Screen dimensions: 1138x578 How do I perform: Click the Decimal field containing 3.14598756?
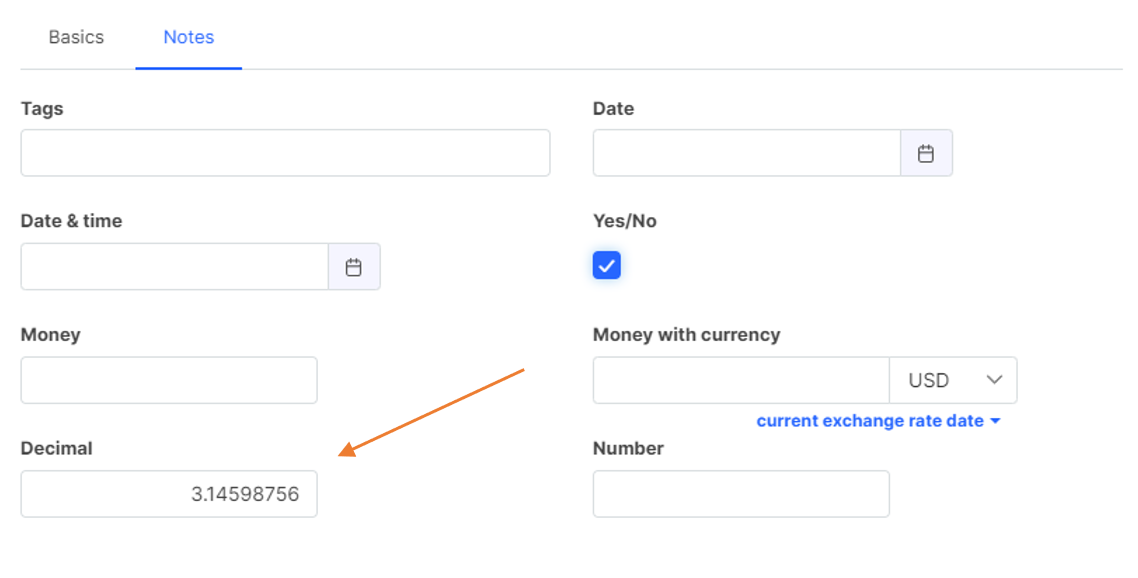169,494
